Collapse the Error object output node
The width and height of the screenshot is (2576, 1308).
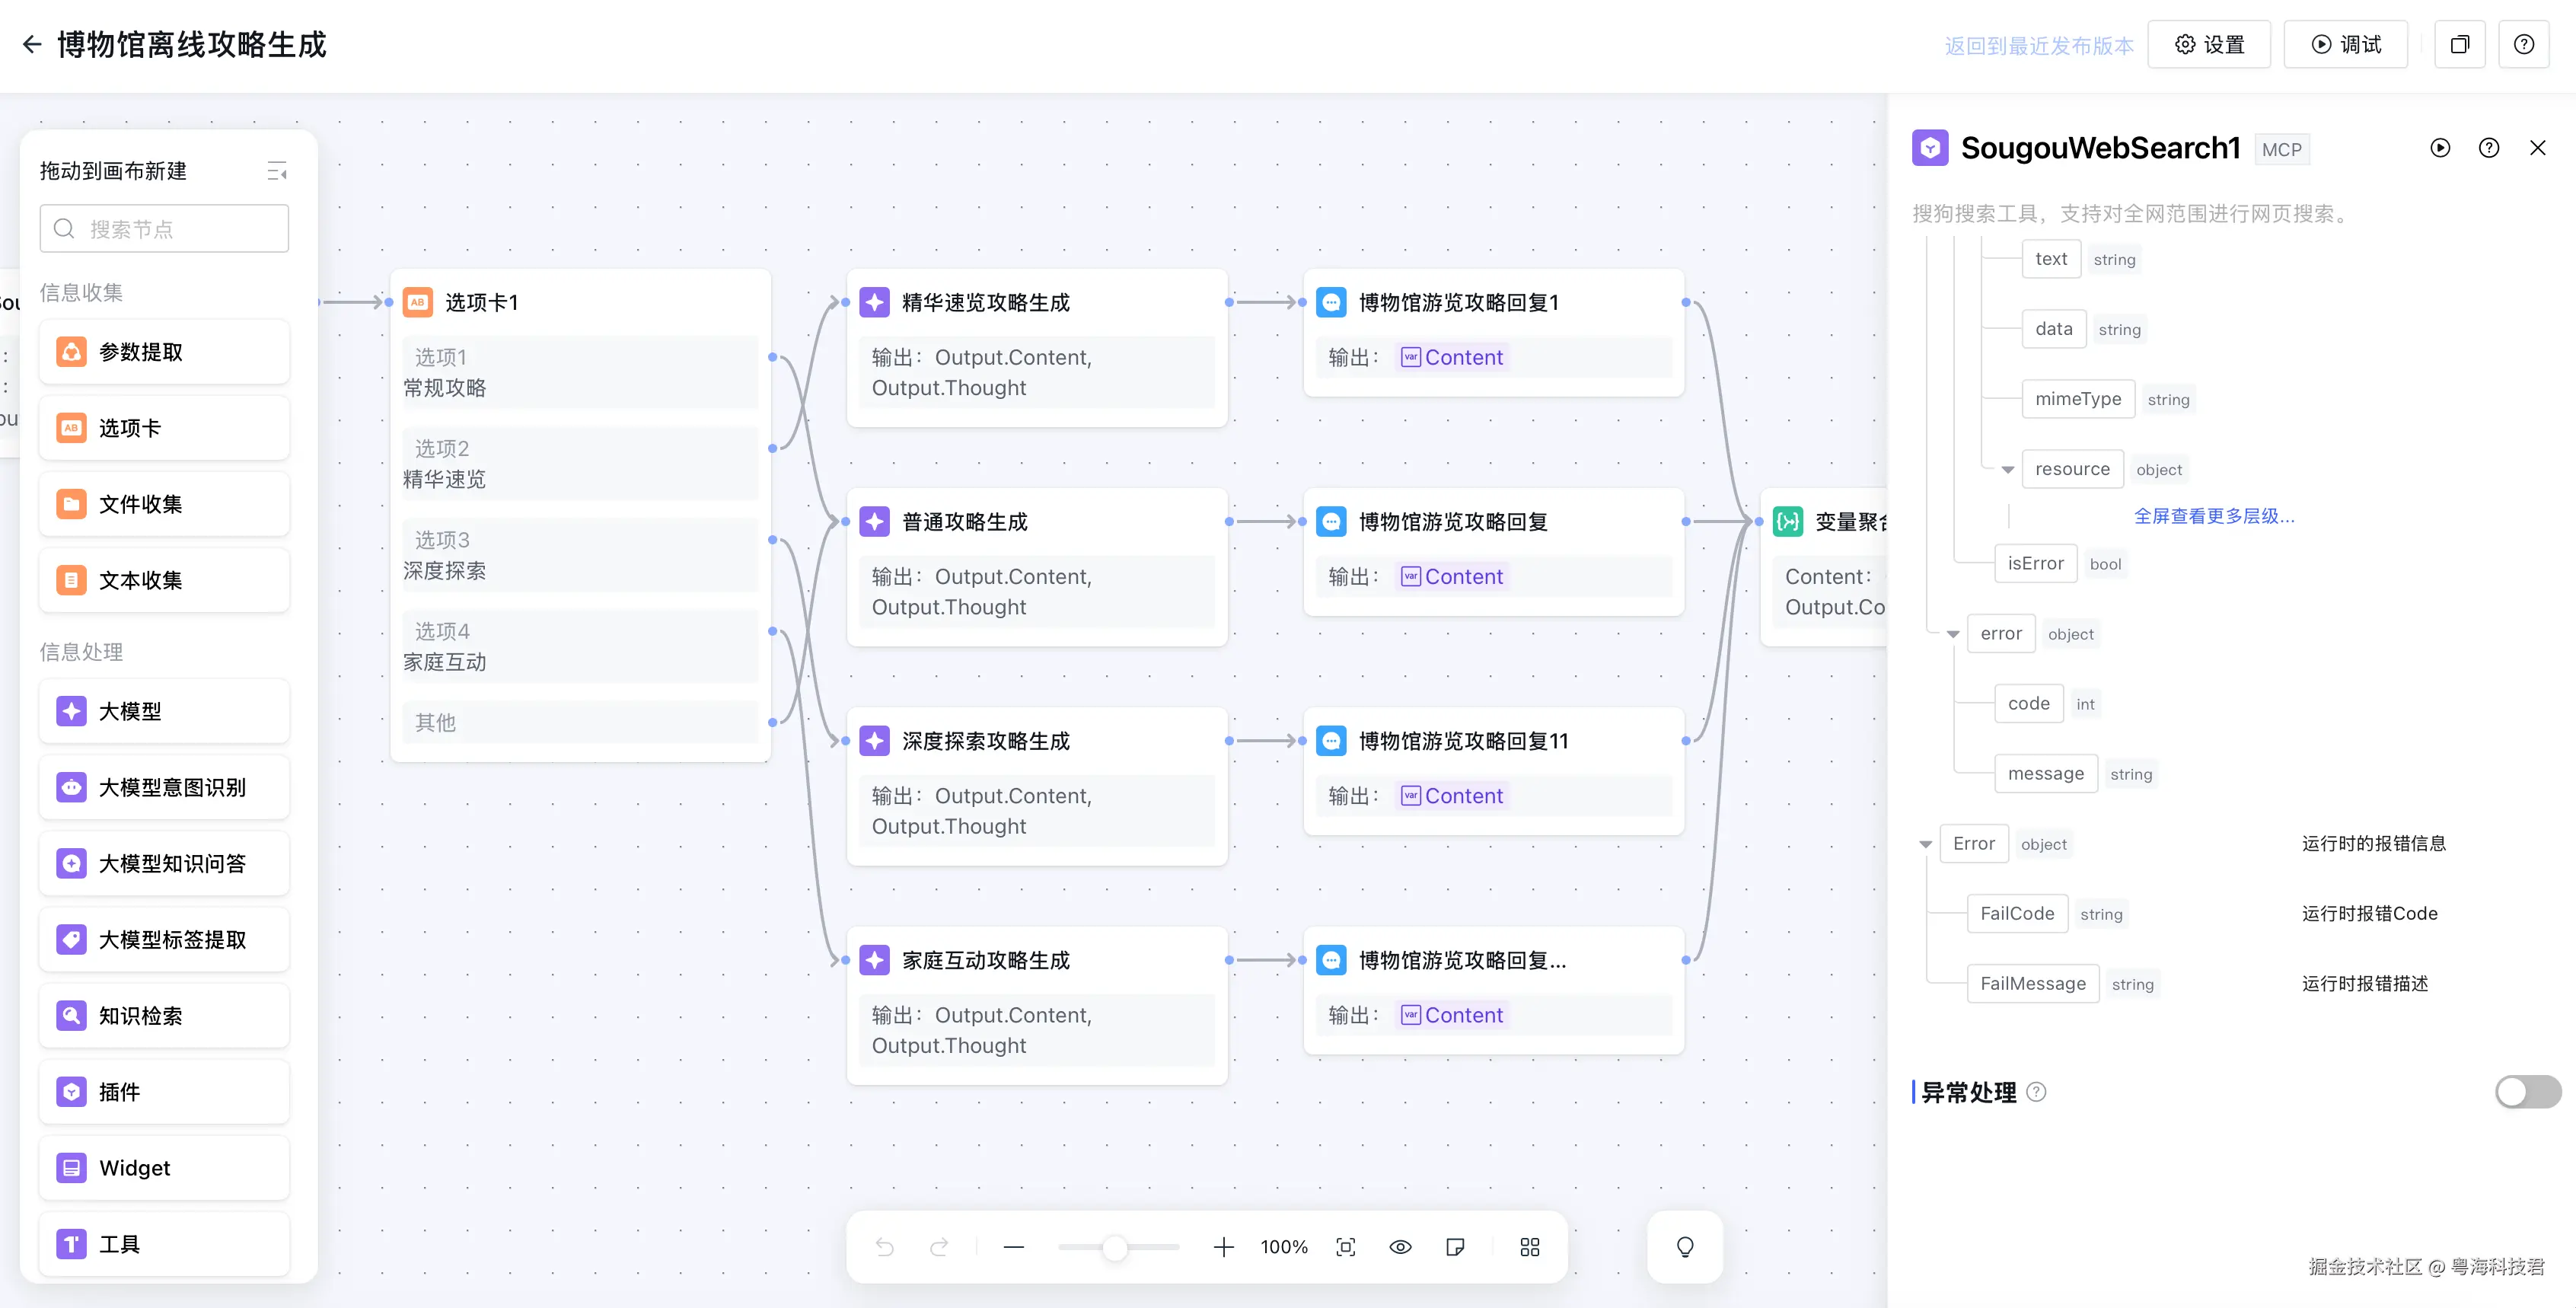coord(1925,844)
